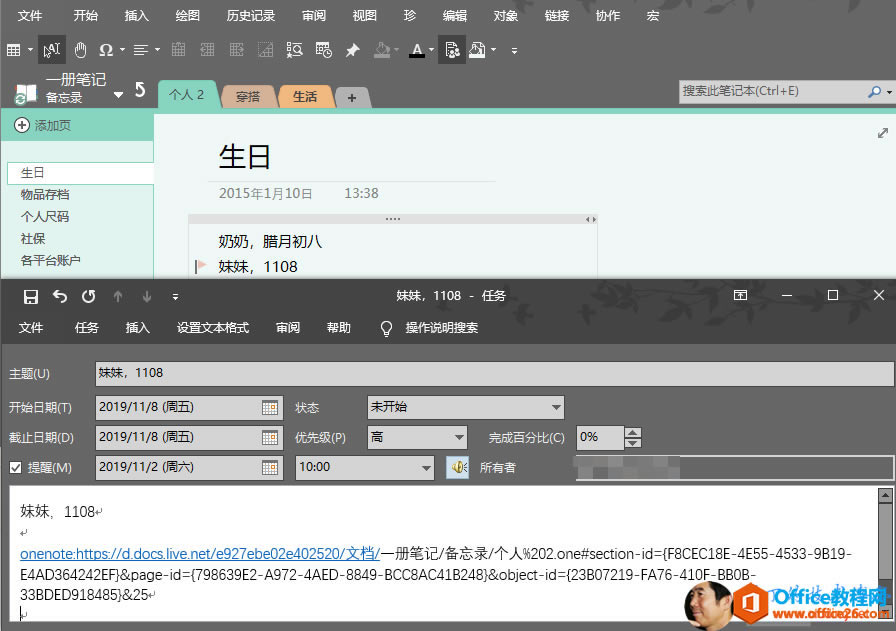Image resolution: width=896 pixels, height=631 pixels.
Task: Open the start date calendar picker
Action: coord(270,408)
